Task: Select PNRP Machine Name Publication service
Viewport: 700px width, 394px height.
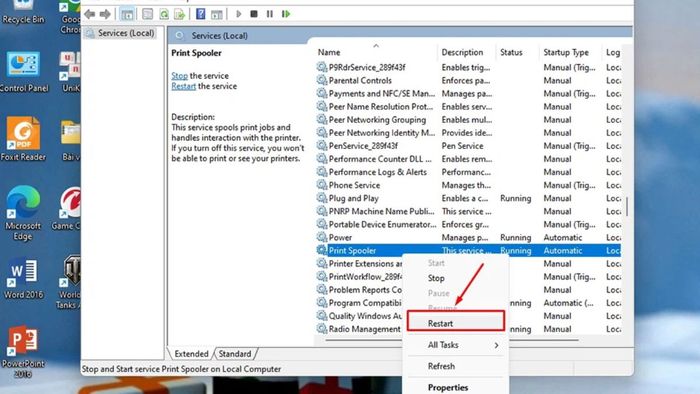Action: [x=468, y=211]
